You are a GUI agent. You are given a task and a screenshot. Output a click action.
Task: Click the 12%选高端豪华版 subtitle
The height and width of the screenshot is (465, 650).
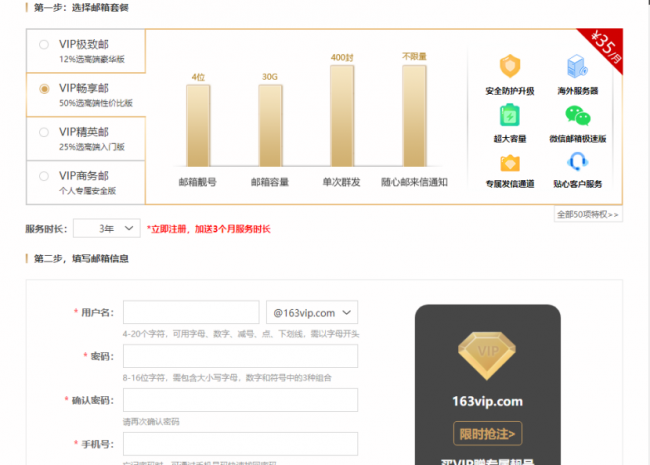[x=92, y=59]
